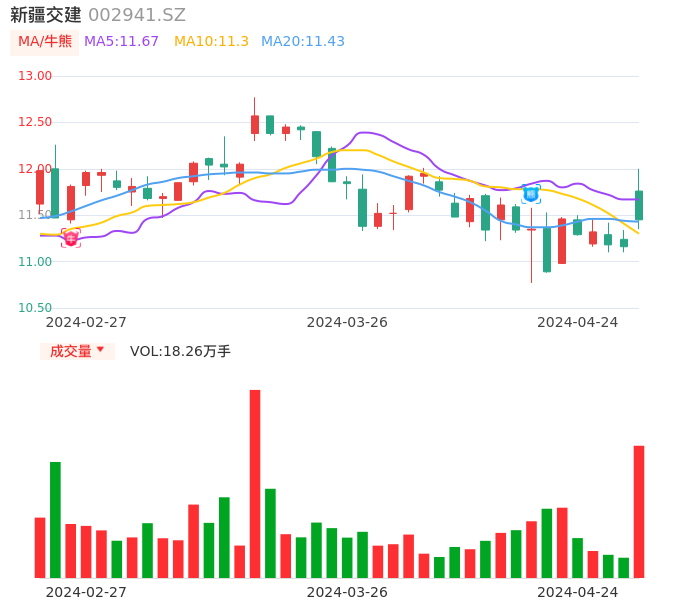
Task: Select the MA/牛熊 indicator tab
Action: pyautogui.click(x=44, y=42)
